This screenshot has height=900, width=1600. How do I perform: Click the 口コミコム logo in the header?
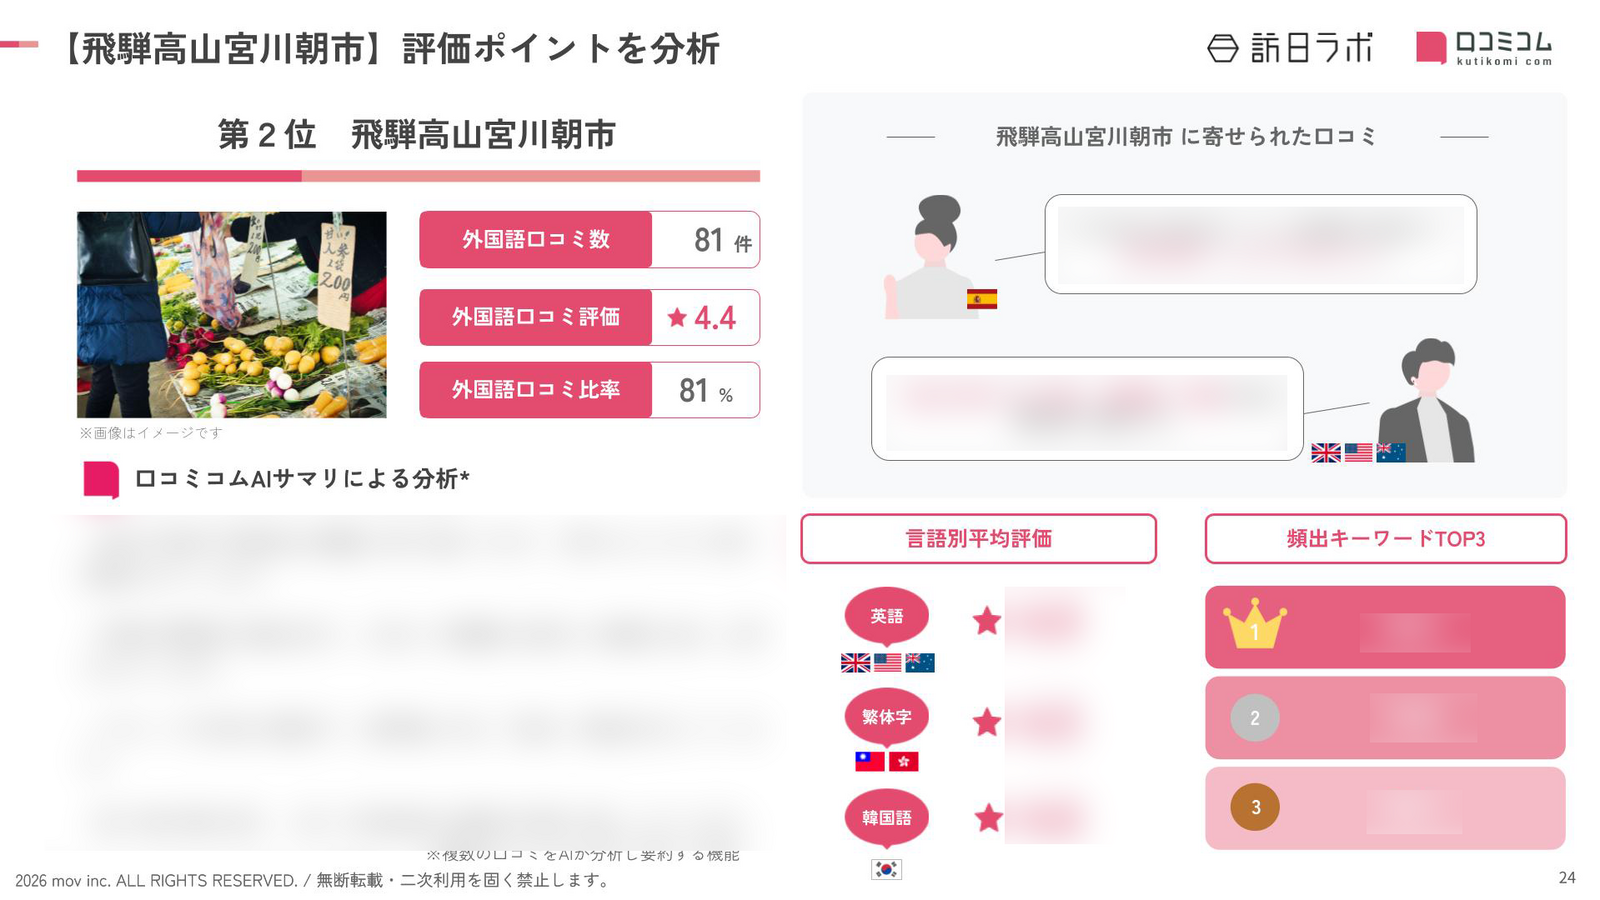[x=1484, y=47]
